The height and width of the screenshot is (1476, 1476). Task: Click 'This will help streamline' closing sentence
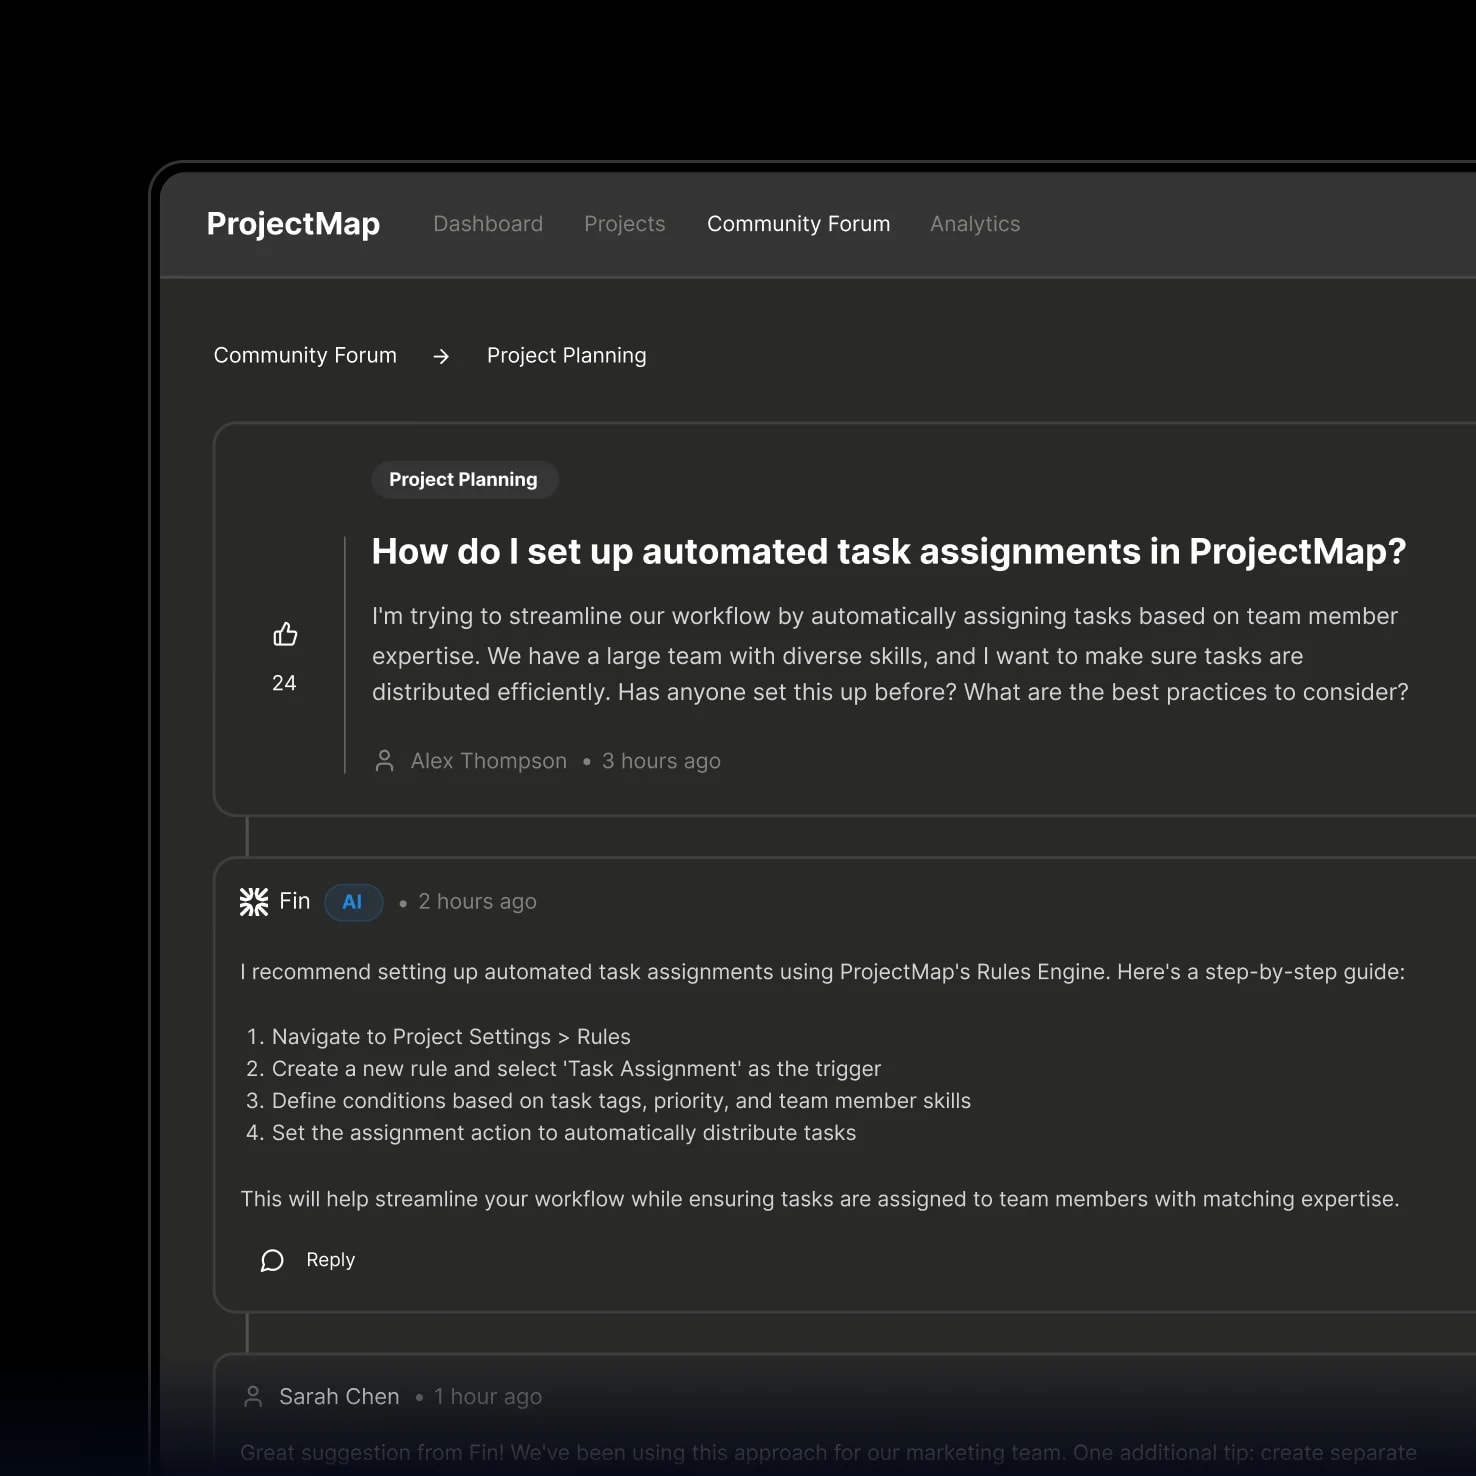tap(820, 1199)
